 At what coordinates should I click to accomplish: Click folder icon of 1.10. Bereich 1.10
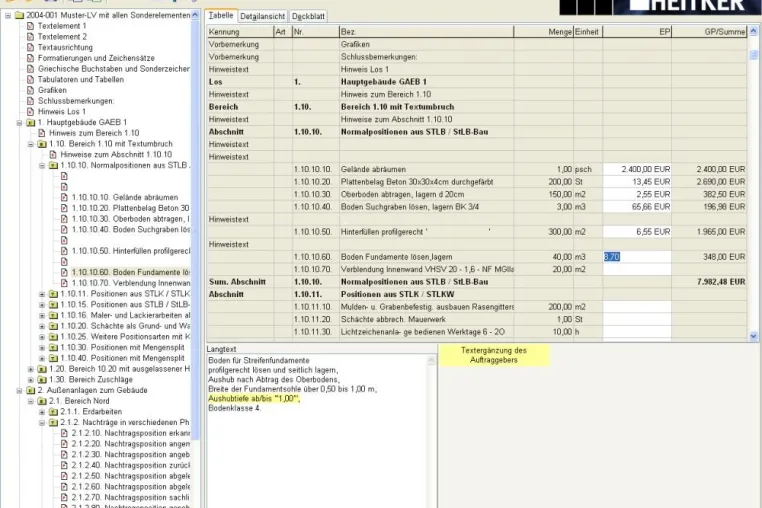(x=42, y=144)
